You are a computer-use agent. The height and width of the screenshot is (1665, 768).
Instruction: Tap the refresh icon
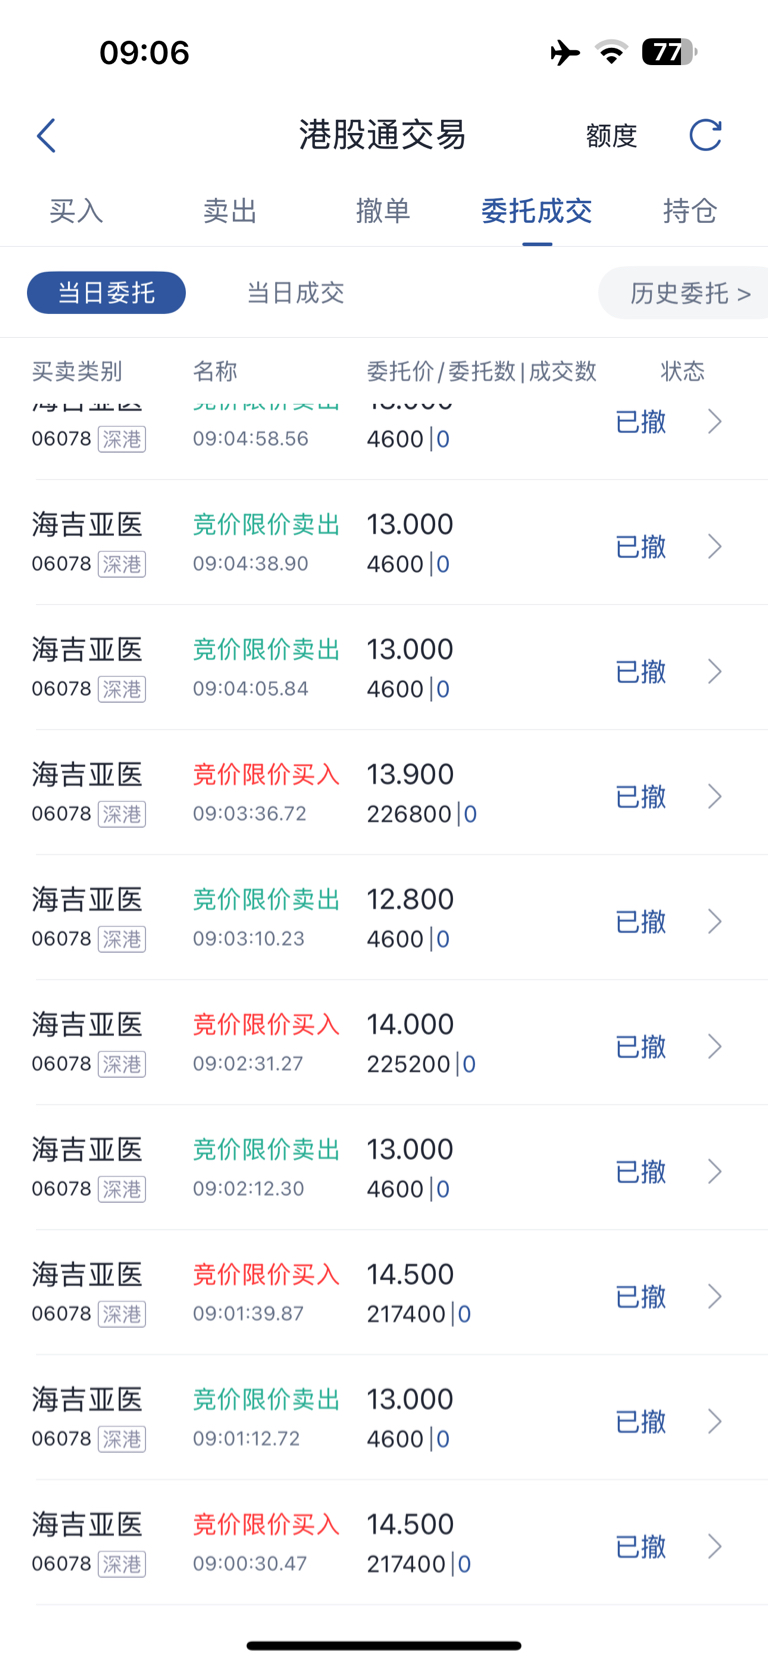click(x=705, y=135)
